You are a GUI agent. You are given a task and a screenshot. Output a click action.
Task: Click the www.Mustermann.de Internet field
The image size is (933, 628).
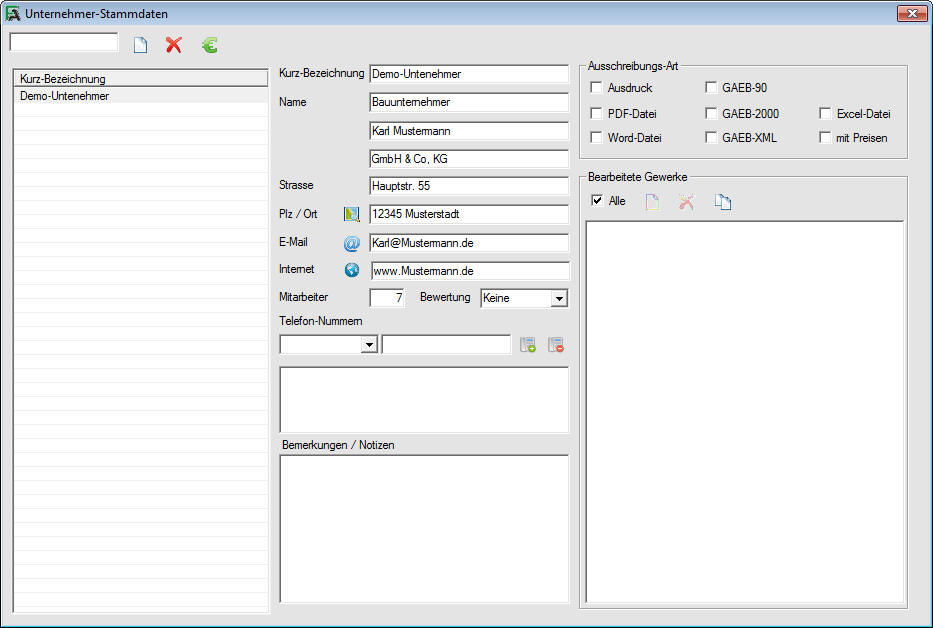click(x=470, y=271)
